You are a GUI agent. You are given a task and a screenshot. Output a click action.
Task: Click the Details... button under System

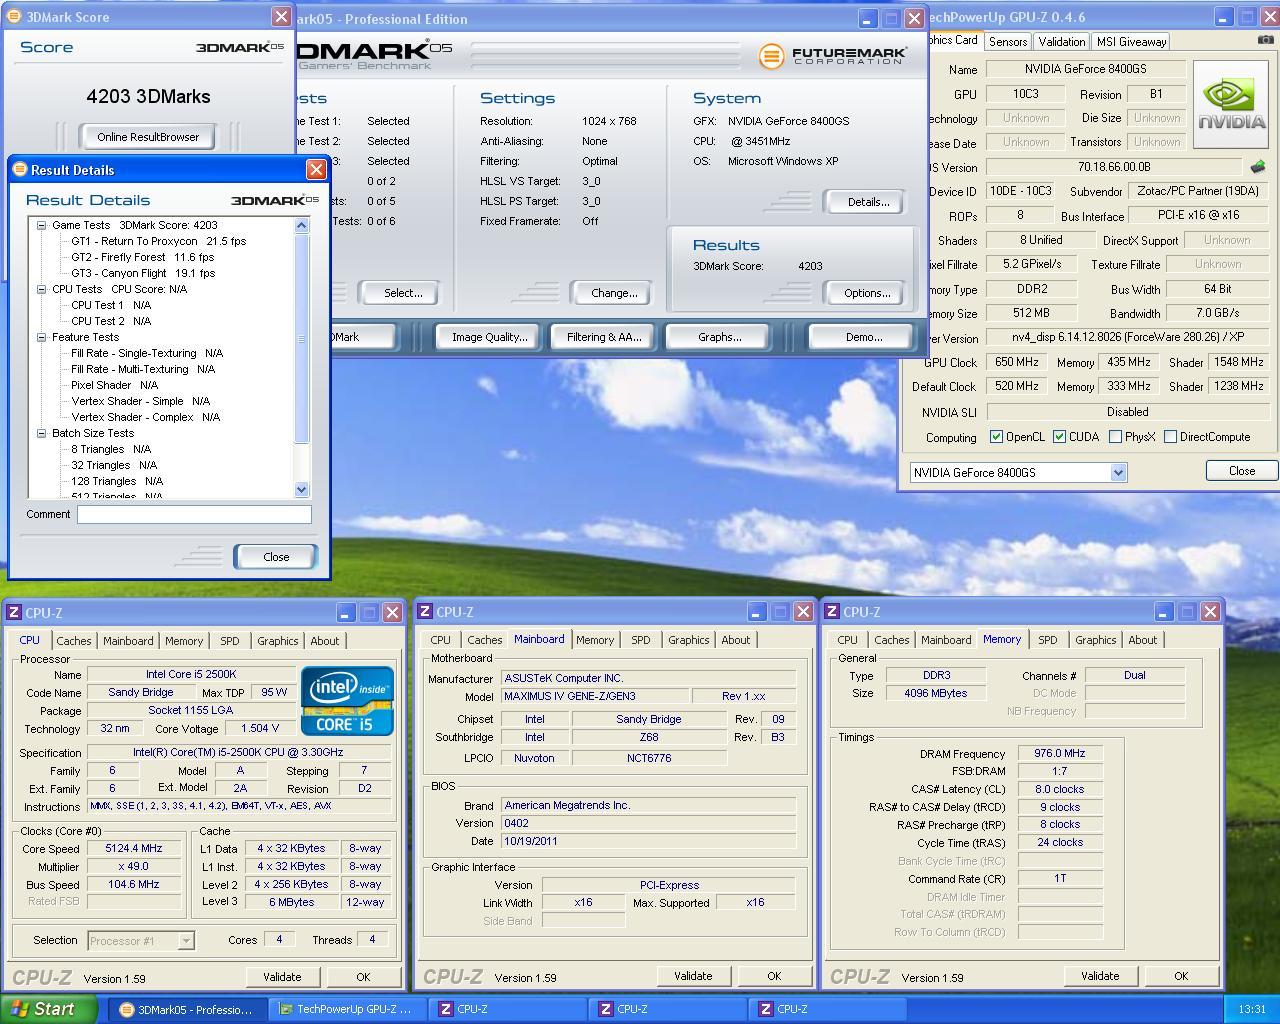pyautogui.click(x=868, y=202)
